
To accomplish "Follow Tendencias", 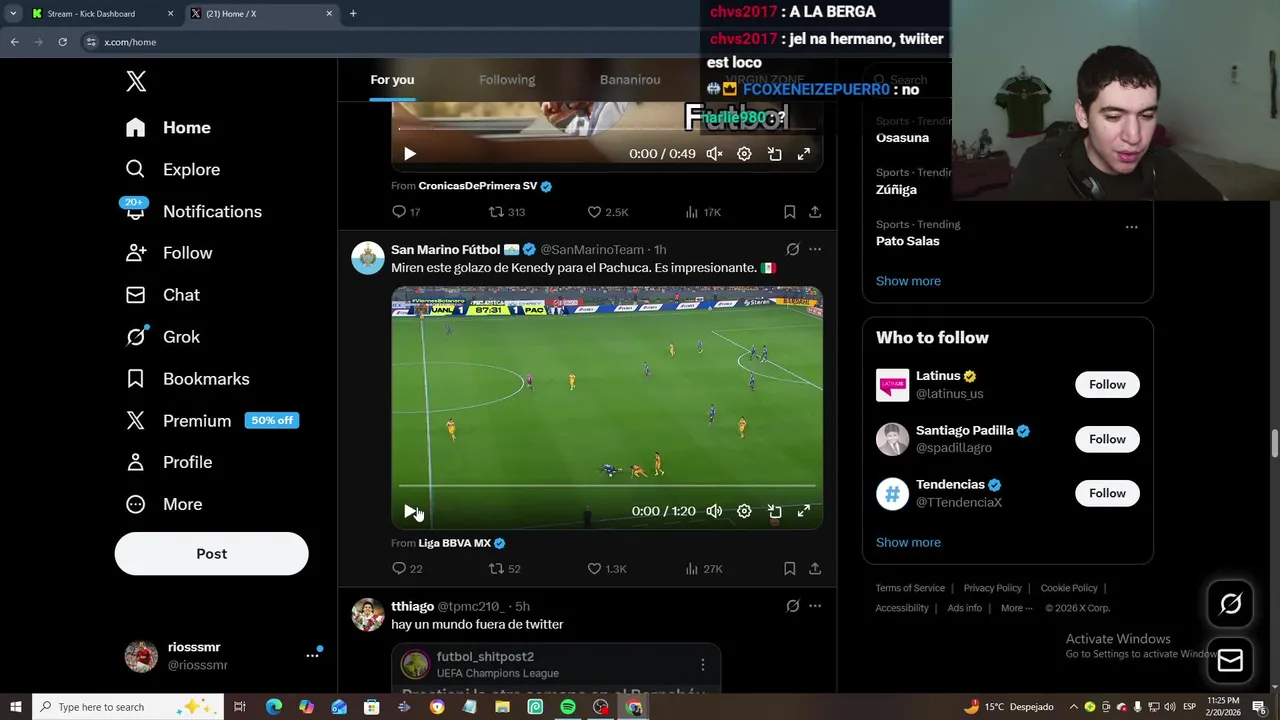I will (1107, 493).
